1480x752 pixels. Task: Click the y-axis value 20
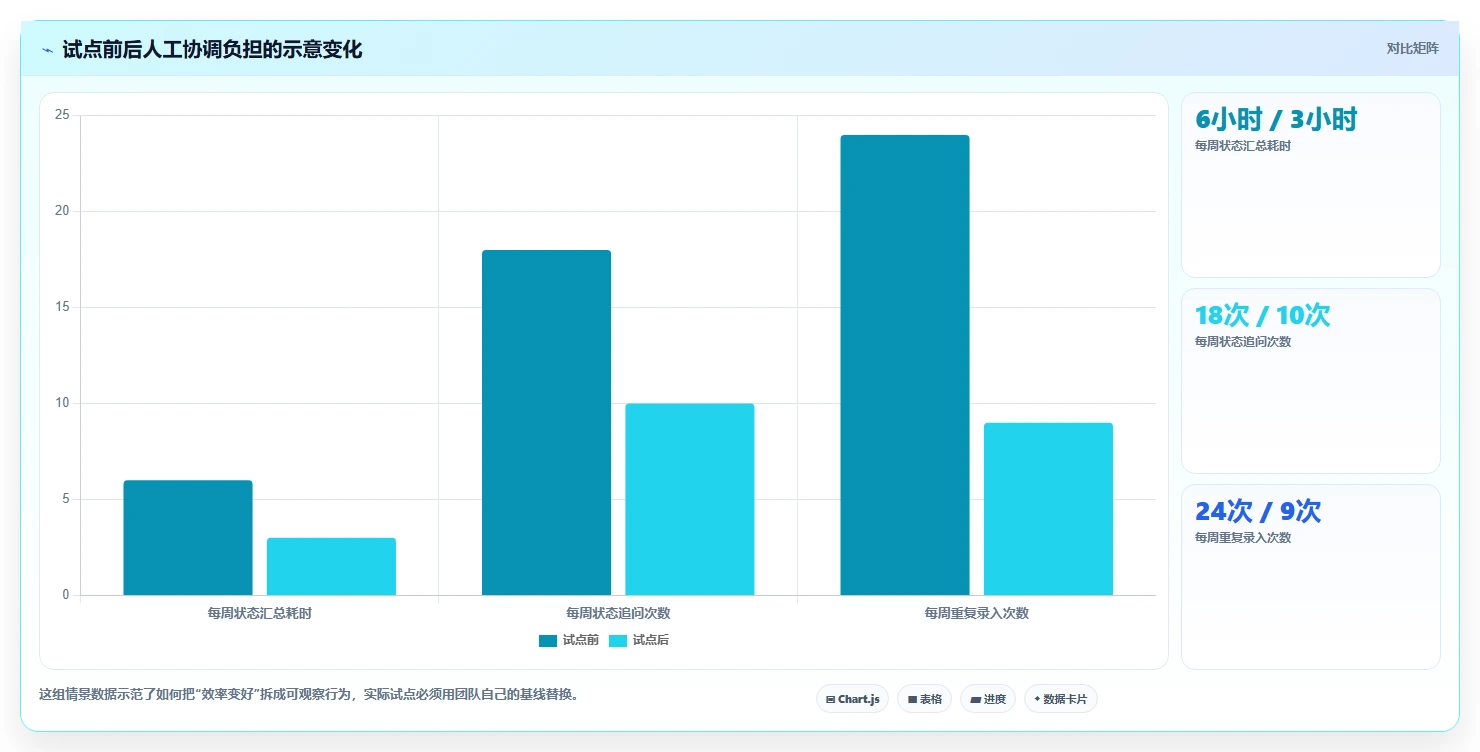point(62,211)
